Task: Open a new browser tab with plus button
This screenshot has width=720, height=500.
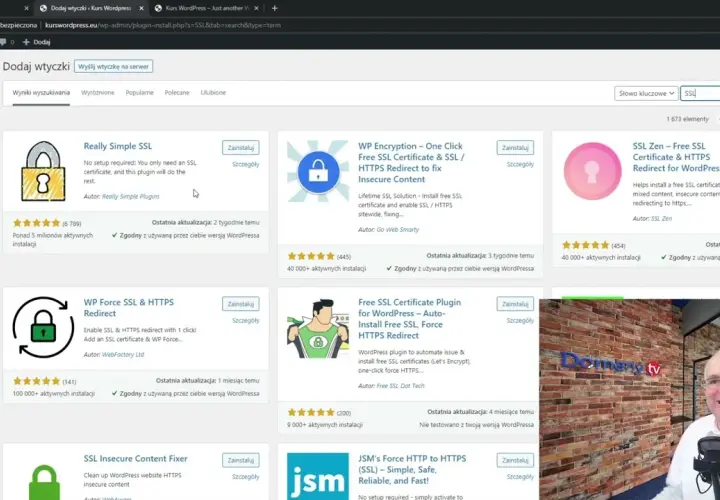Action: coord(274,8)
